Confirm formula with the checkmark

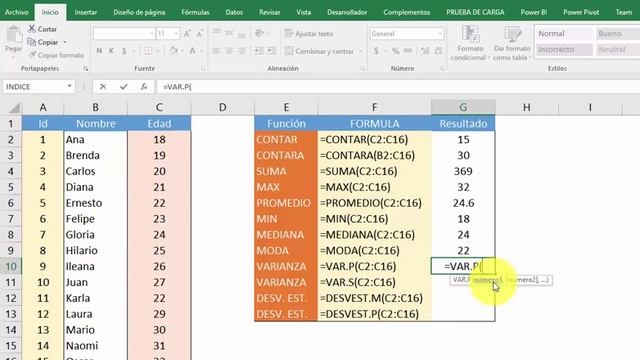click(124, 87)
